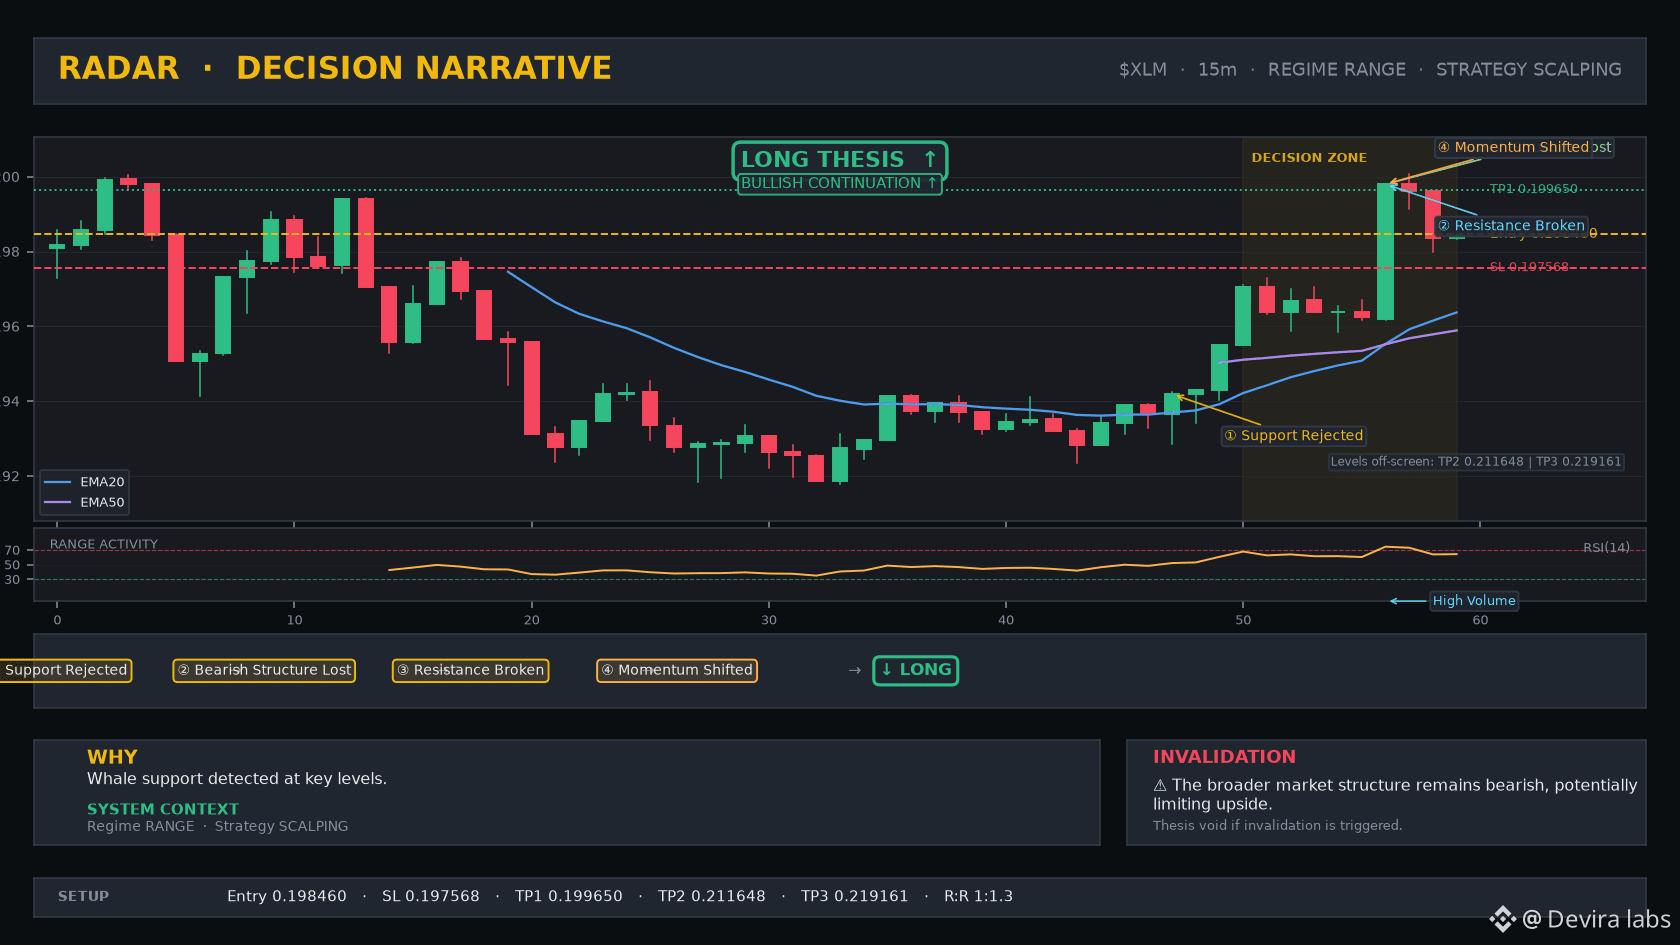Click STRATEGY SCALPING in the header
Screen dimensions: 1680x945
click(1529, 70)
